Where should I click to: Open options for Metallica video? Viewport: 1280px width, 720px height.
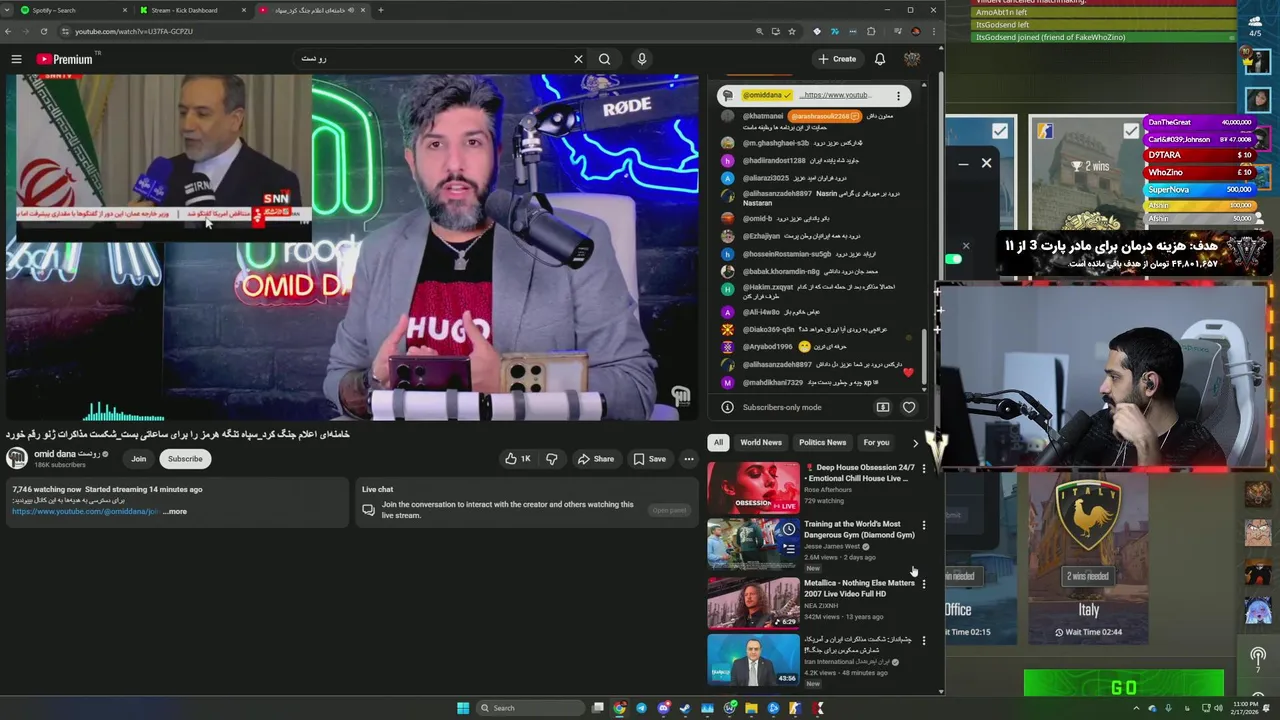click(x=924, y=583)
